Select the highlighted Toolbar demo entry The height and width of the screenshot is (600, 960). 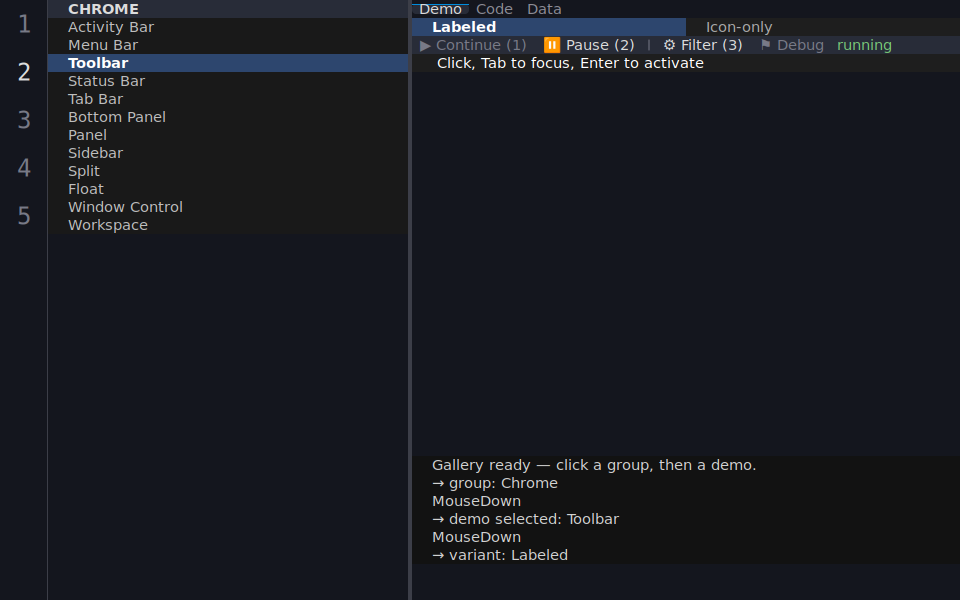[228, 63]
